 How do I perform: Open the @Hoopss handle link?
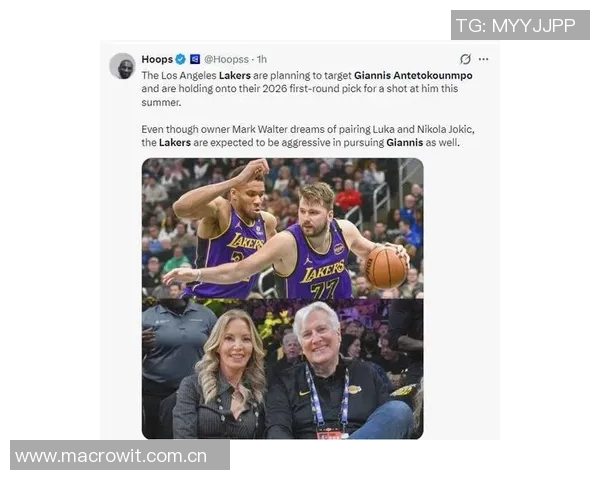click(227, 59)
